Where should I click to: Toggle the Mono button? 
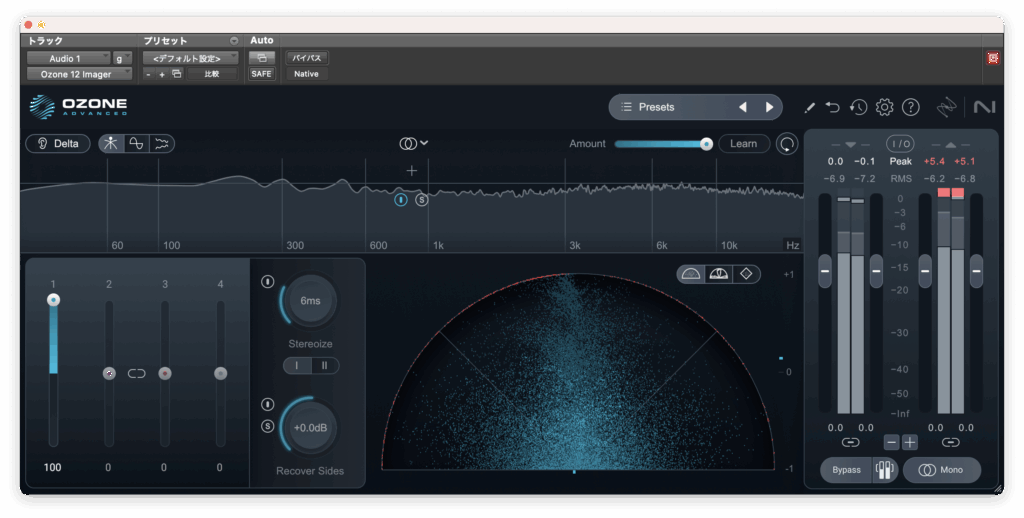coord(941,470)
